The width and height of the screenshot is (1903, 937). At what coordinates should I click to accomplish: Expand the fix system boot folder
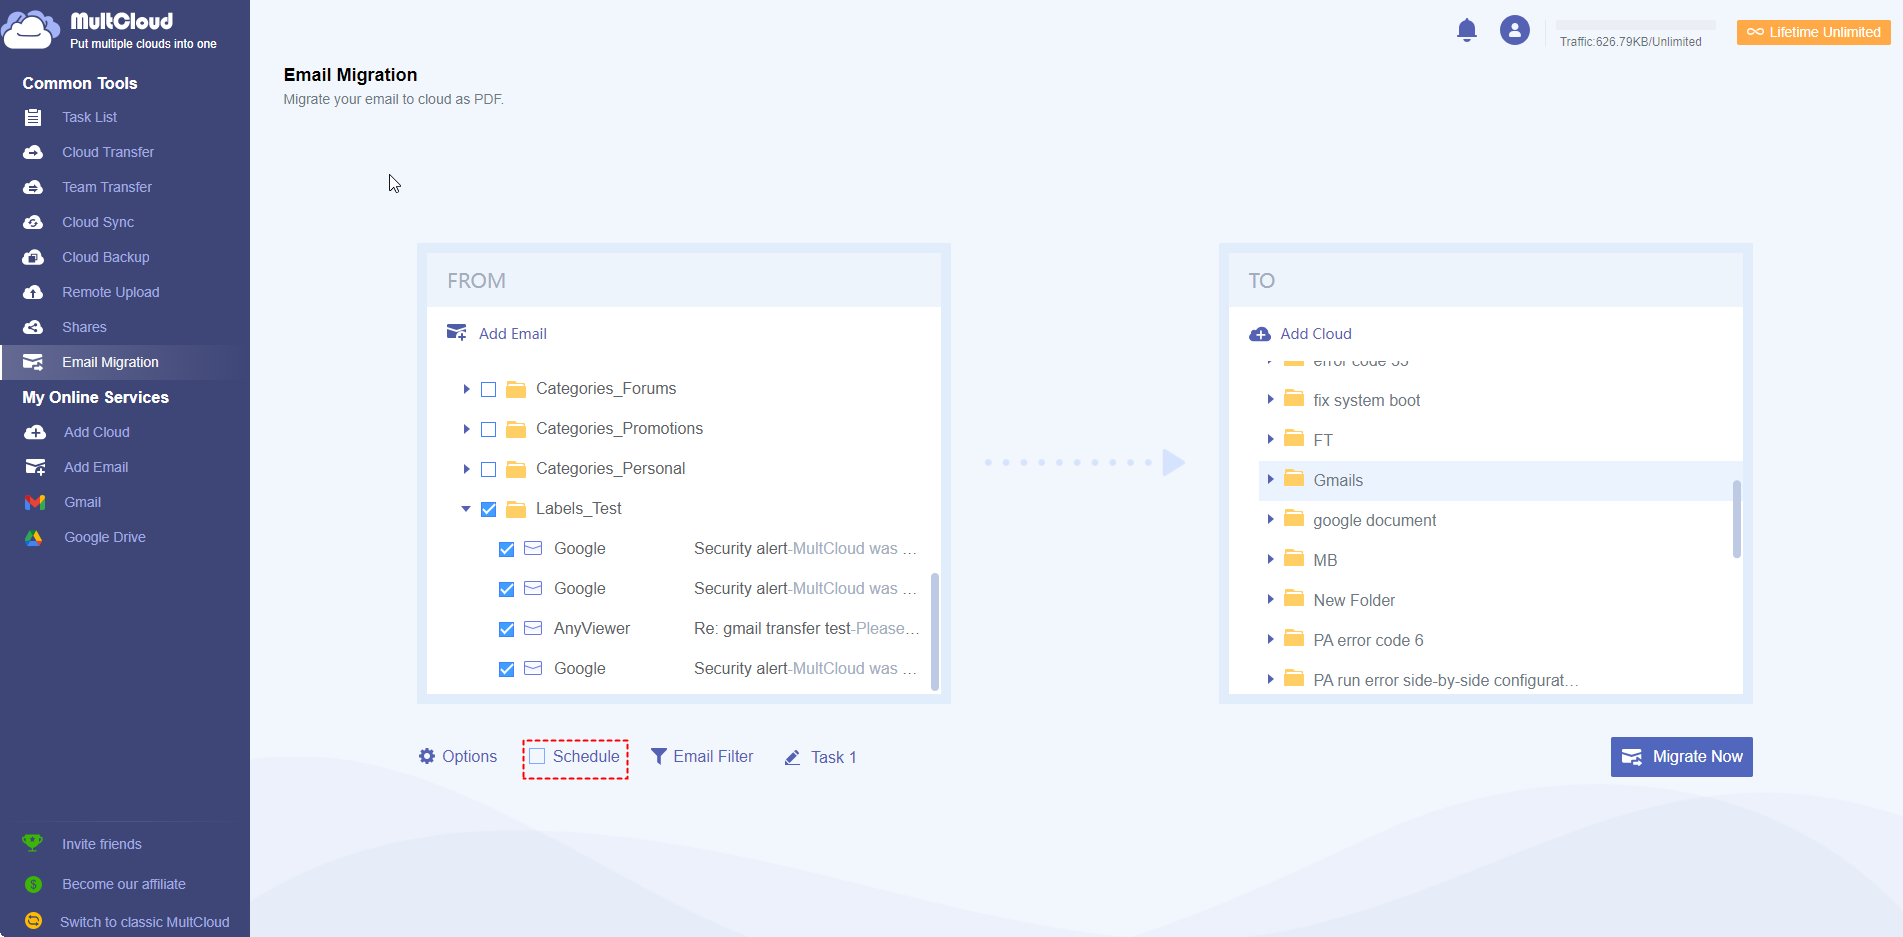pyautogui.click(x=1270, y=399)
